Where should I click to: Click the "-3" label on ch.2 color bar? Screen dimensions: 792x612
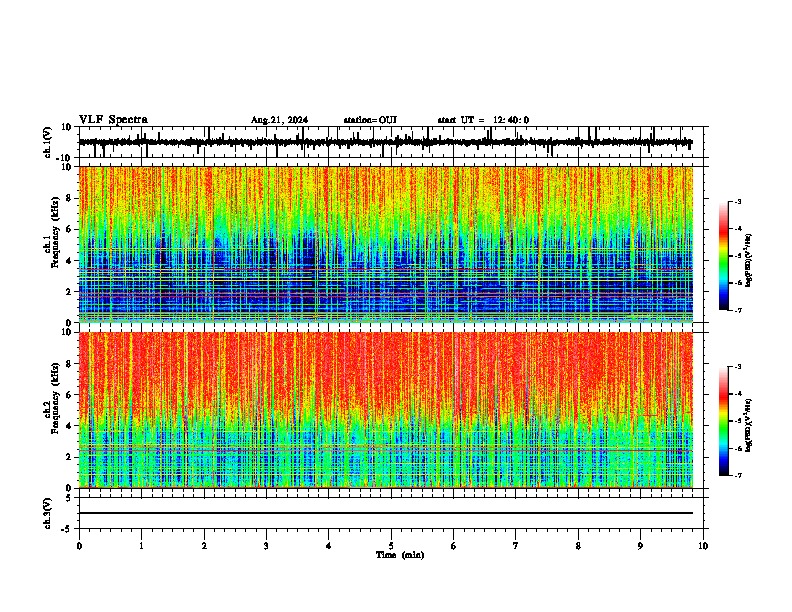point(738,367)
